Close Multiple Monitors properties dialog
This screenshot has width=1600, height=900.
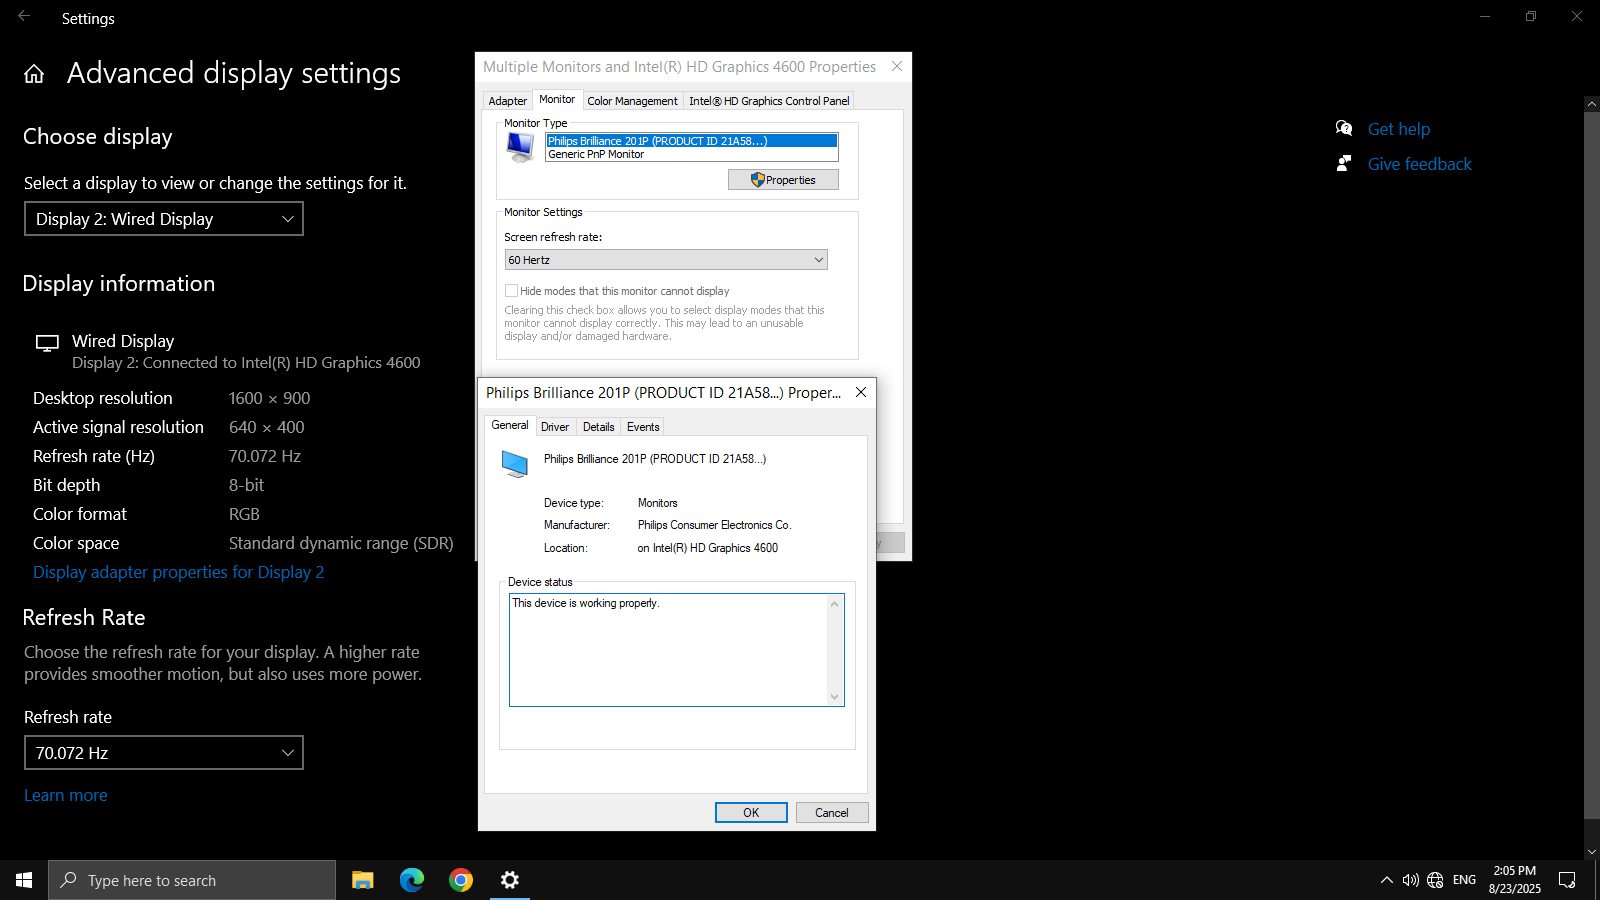tap(896, 66)
